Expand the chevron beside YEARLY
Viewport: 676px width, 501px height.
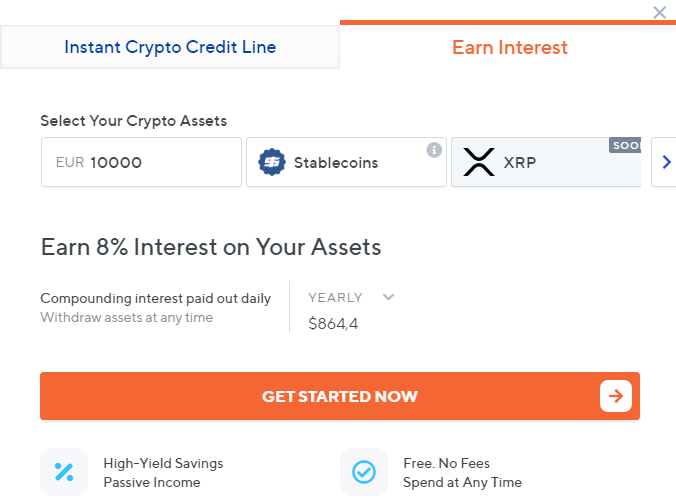388,297
